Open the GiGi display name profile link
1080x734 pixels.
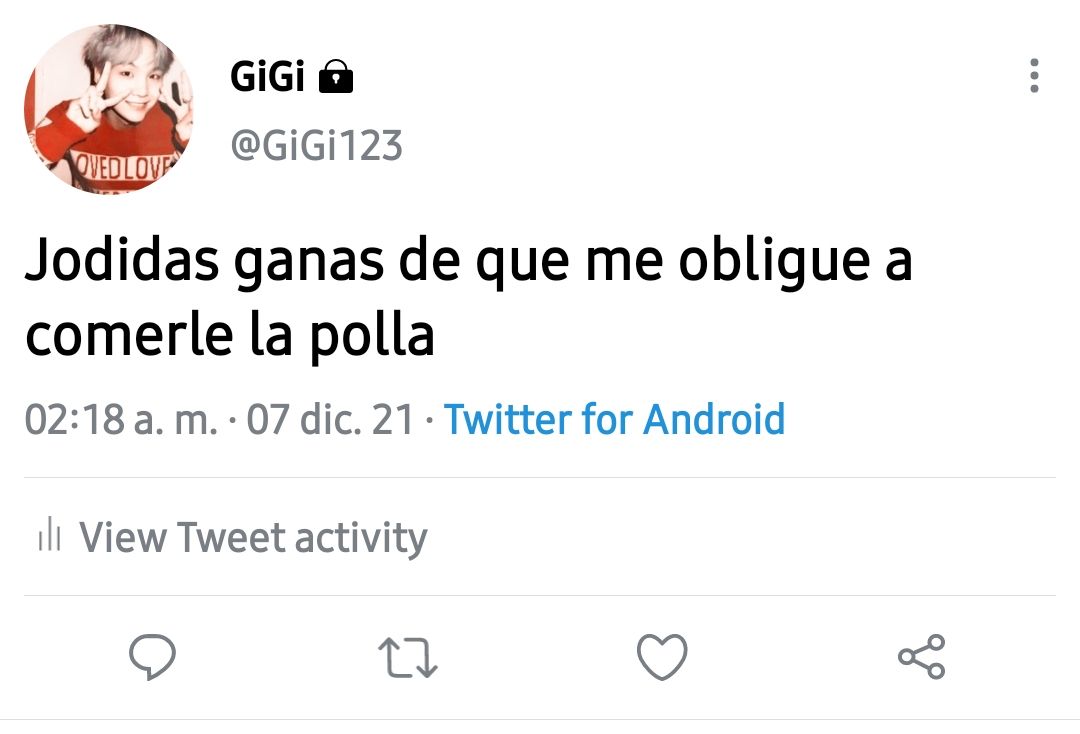[267, 76]
